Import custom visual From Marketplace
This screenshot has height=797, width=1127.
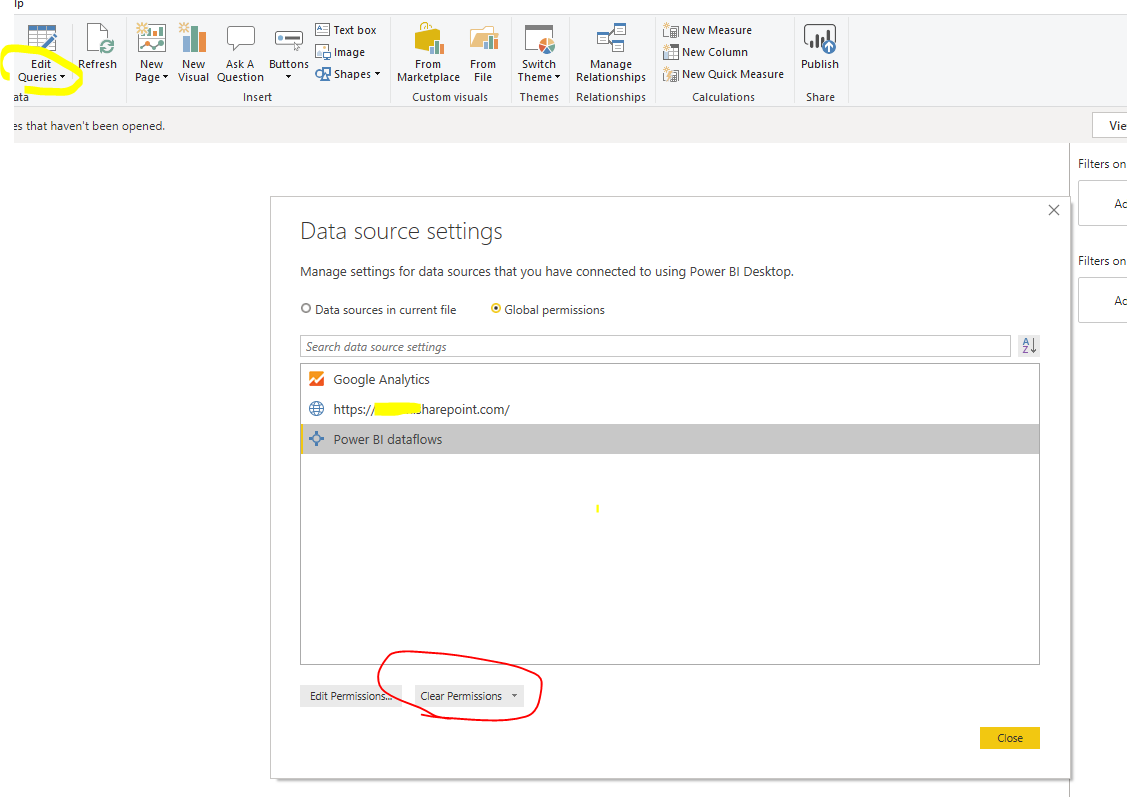point(428,52)
